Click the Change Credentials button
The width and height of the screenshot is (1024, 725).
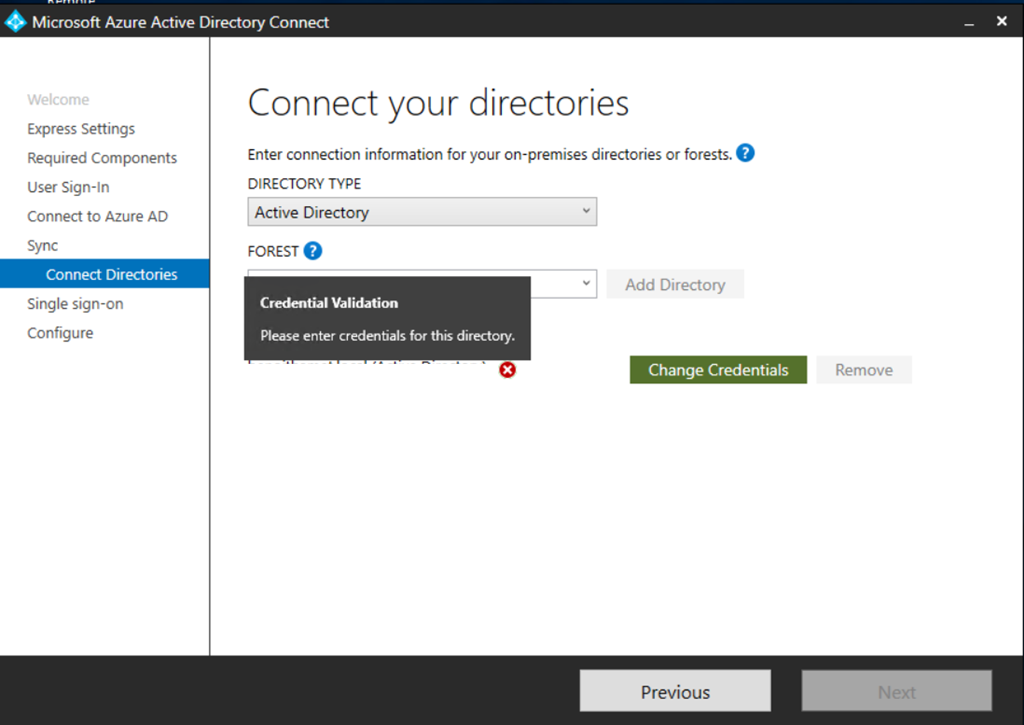(718, 370)
